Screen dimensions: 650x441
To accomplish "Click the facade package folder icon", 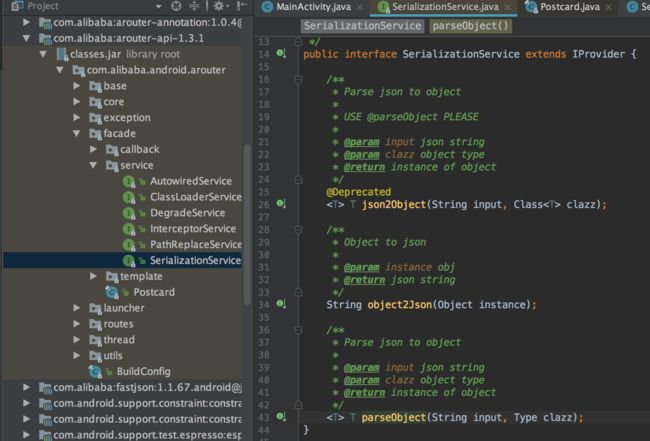I will (95, 134).
